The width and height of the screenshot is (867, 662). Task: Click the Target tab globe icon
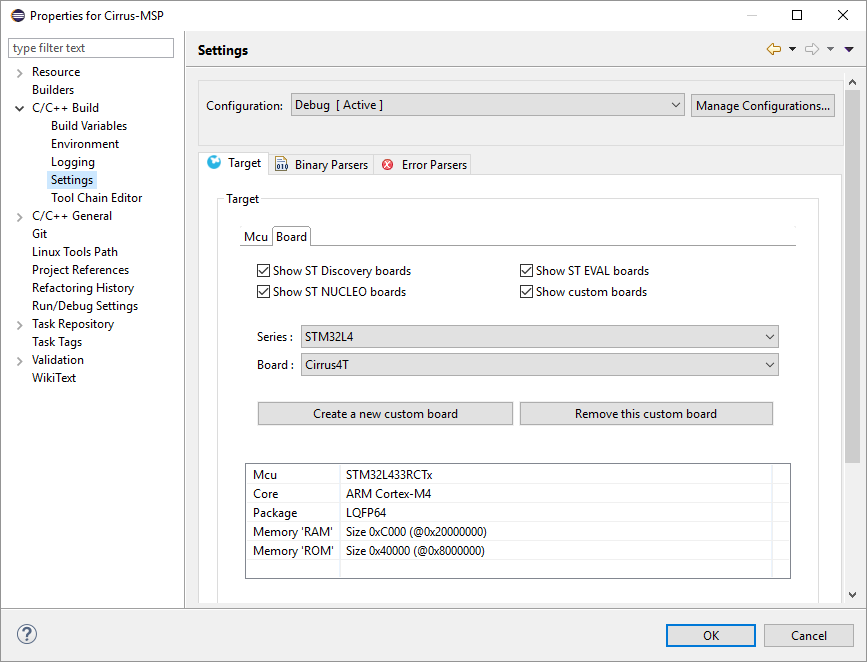[214, 162]
